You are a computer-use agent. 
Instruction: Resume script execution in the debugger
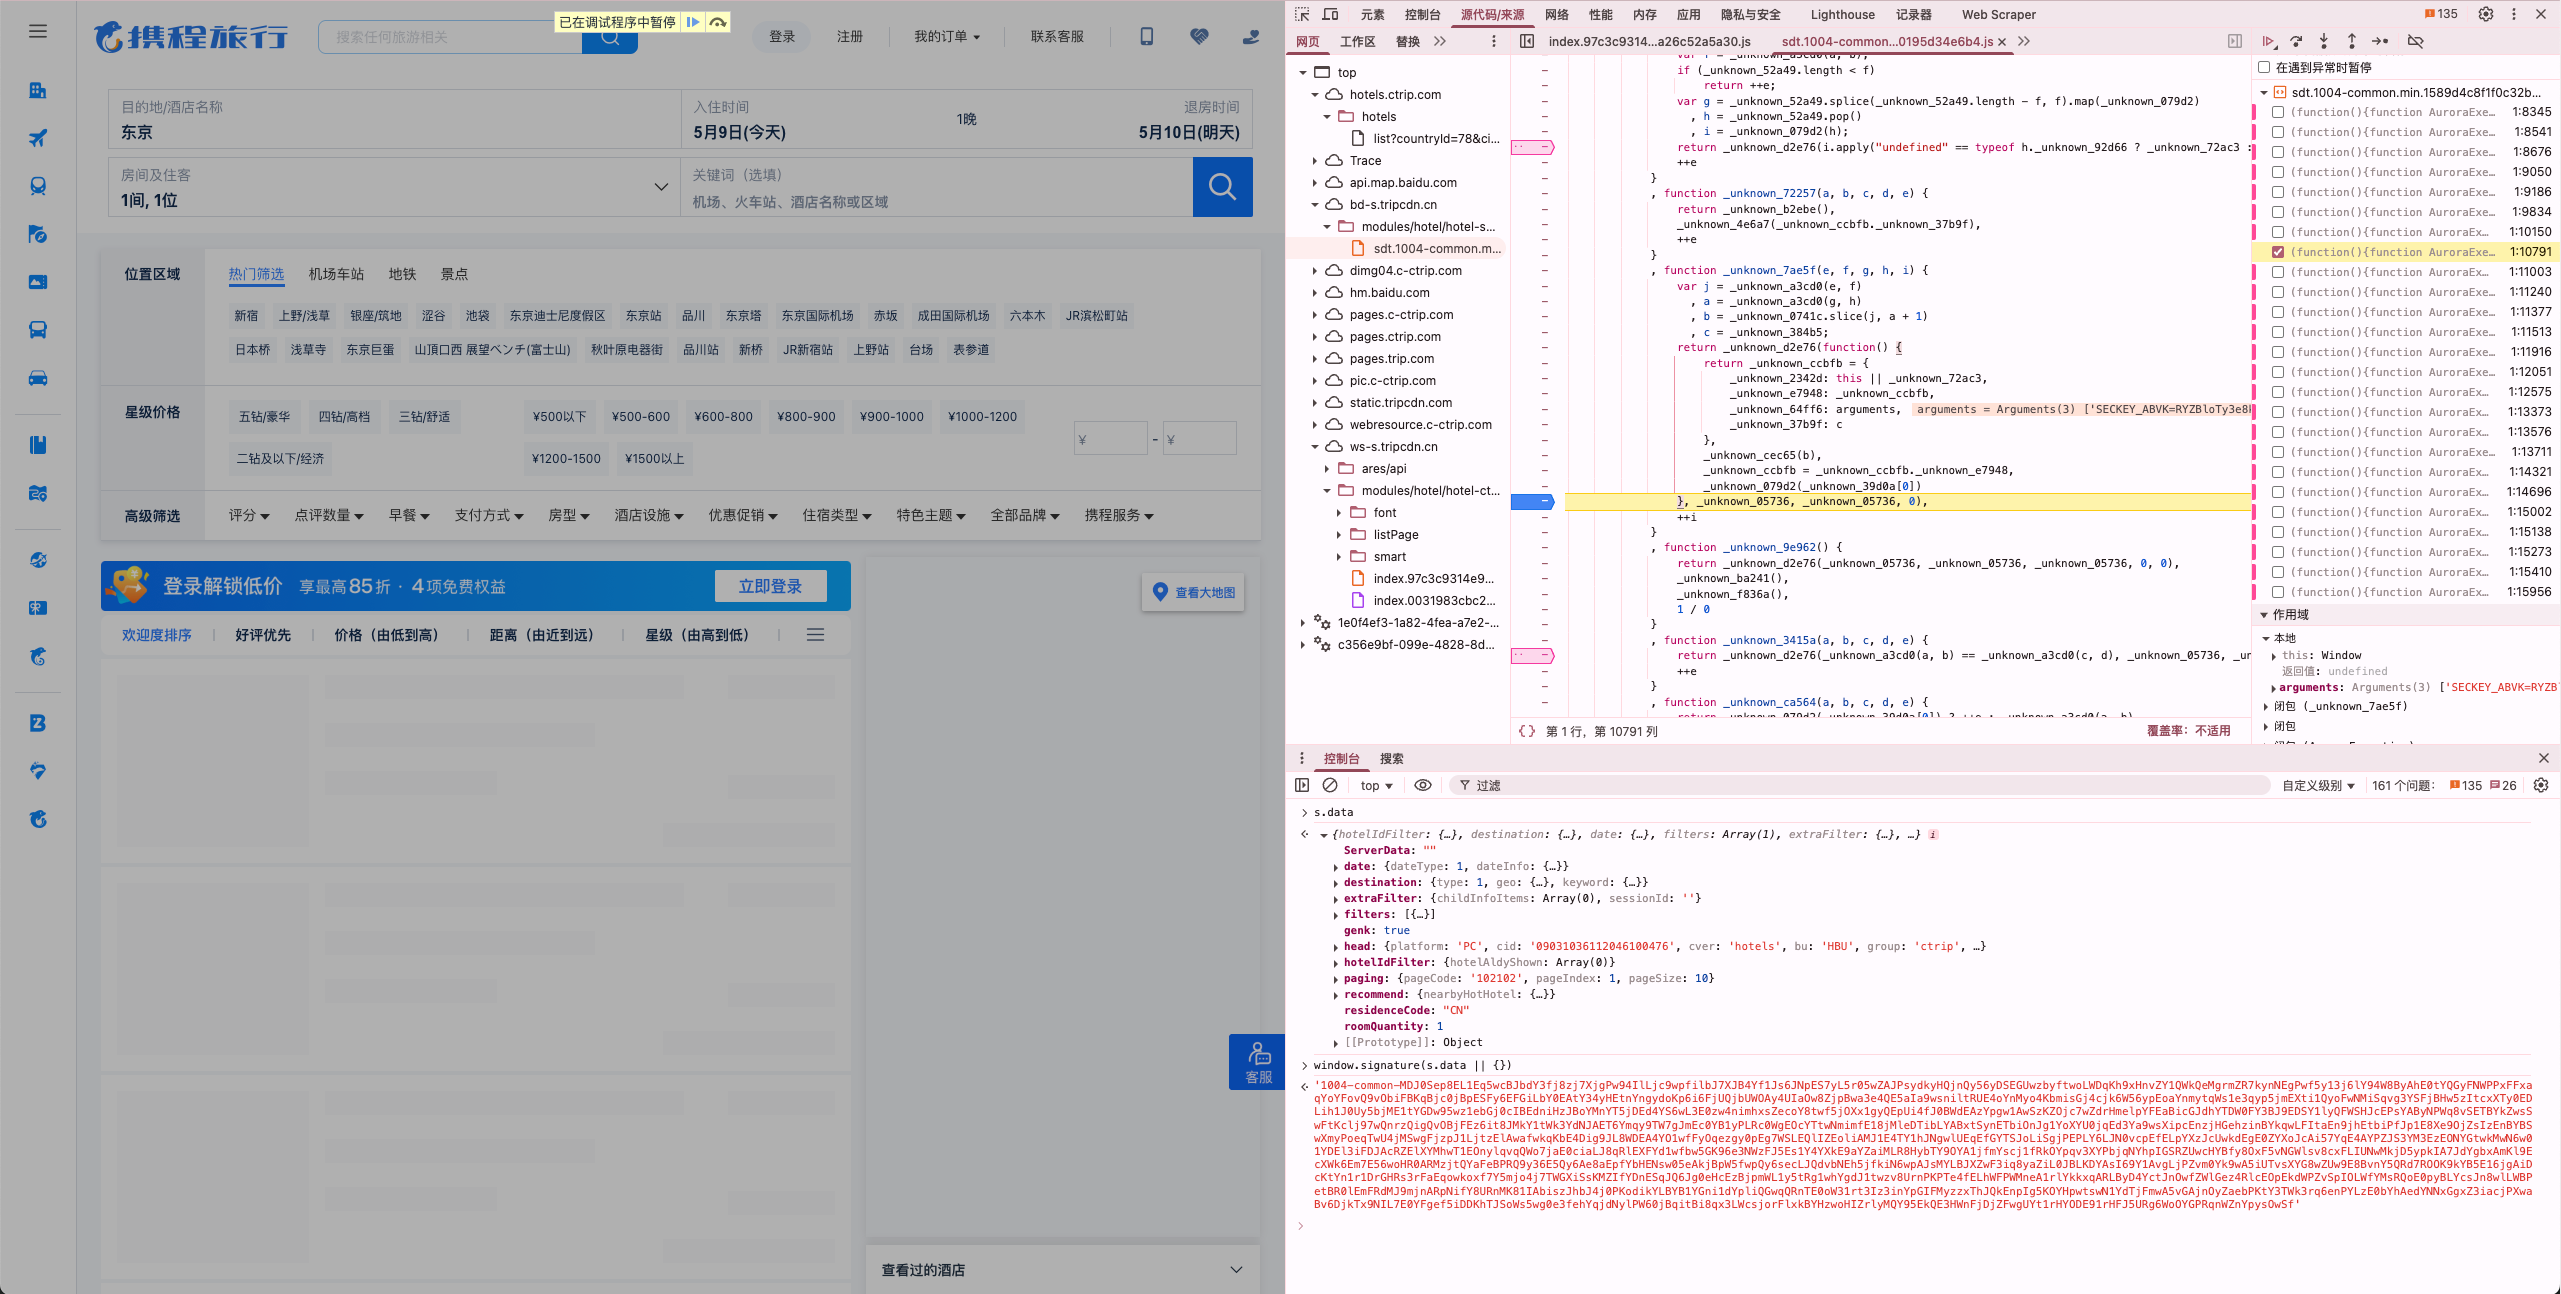click(2268, 42)
